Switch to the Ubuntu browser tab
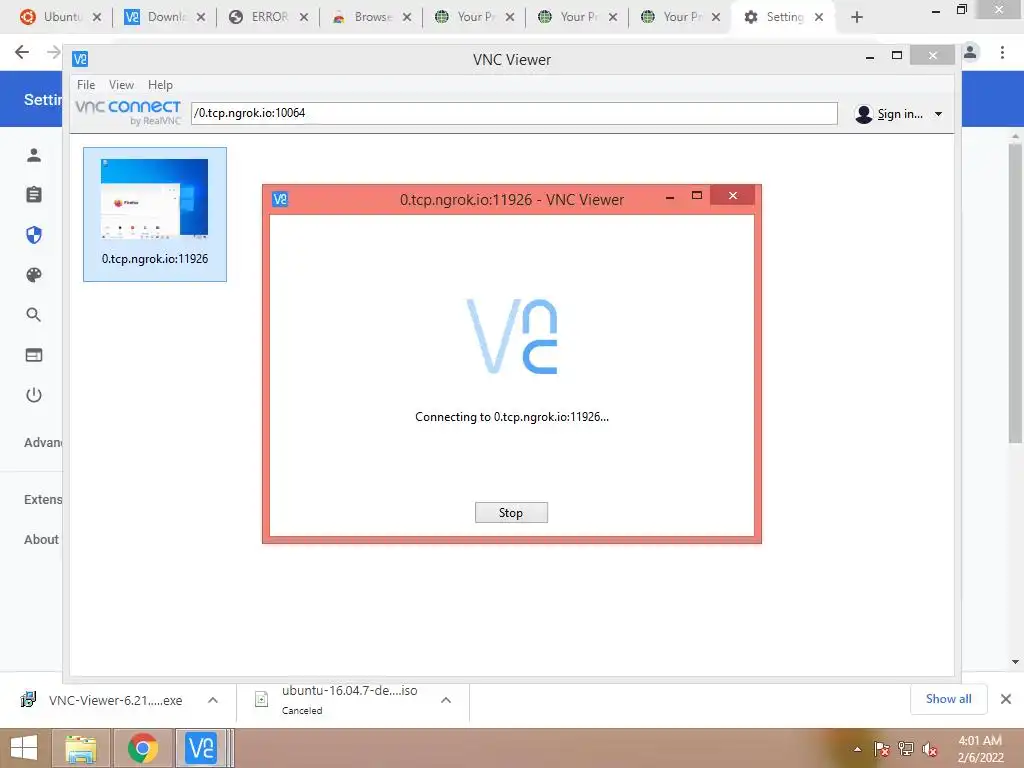This screenshot has width=1024, height=768. coord(60,17)
